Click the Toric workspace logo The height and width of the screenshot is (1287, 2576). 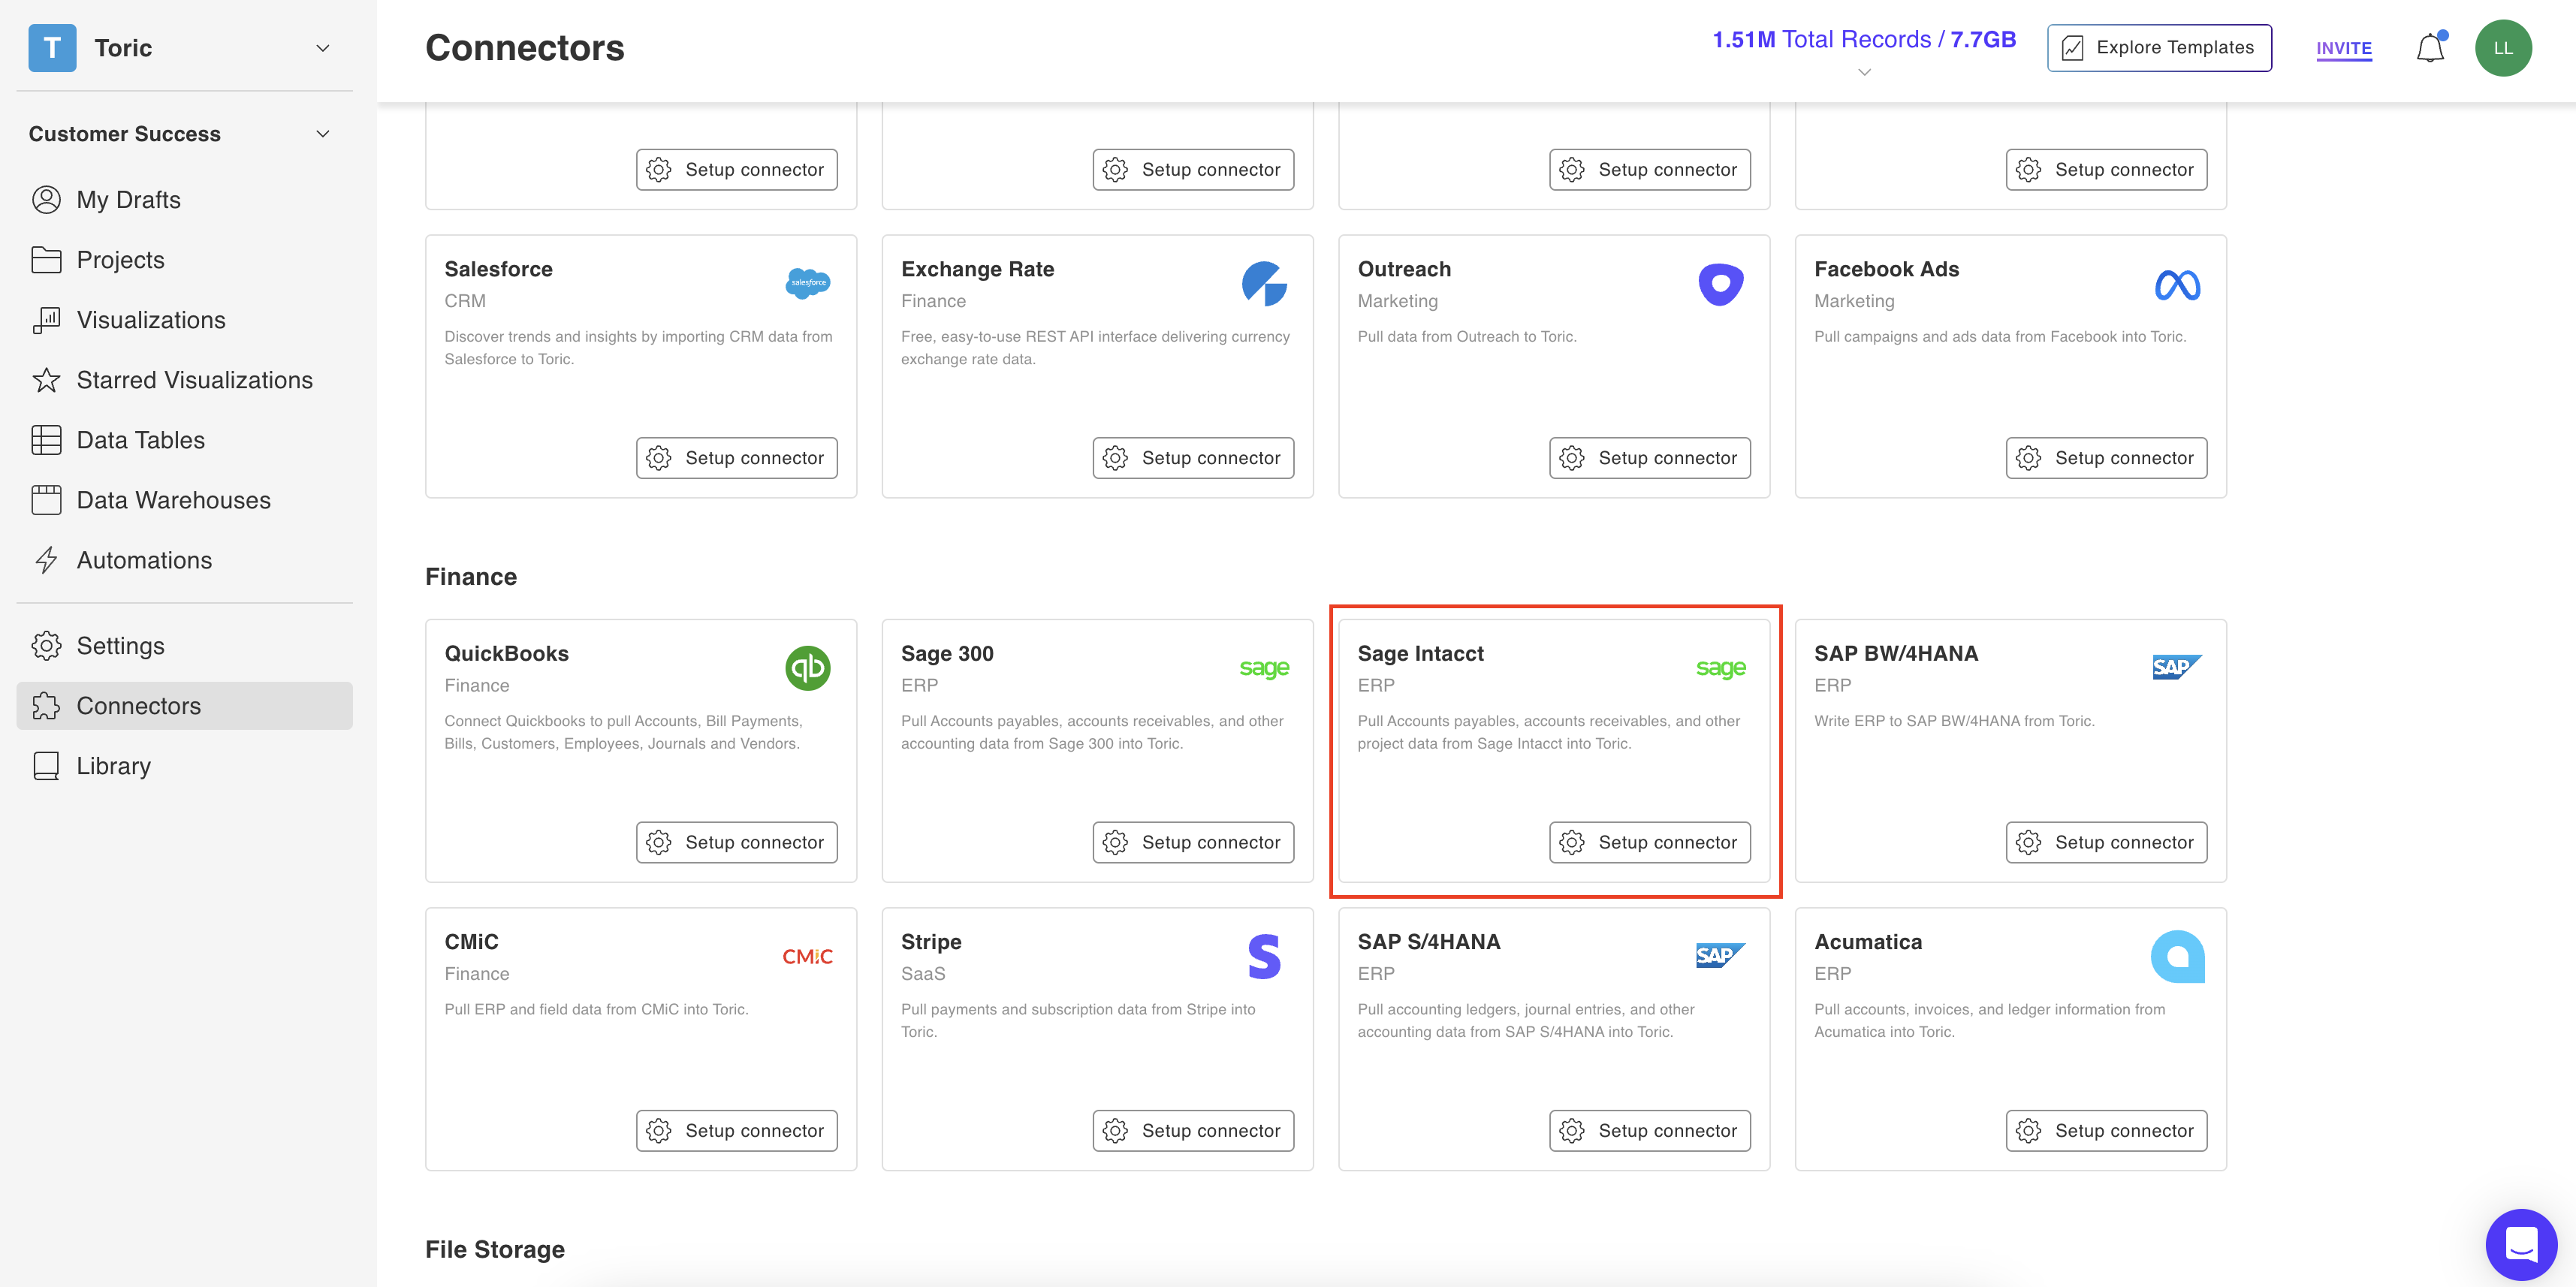pyautogui.click(x=52, y=48)
